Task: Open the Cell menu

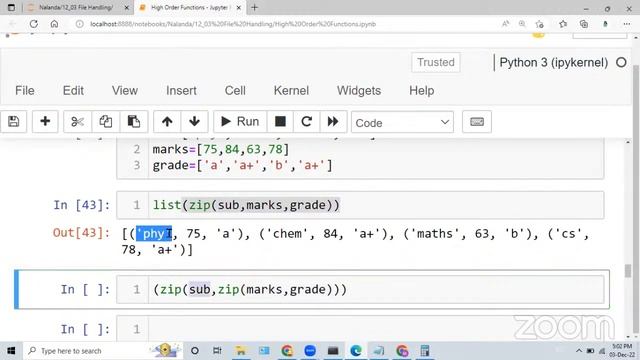Action: (235, 91)
